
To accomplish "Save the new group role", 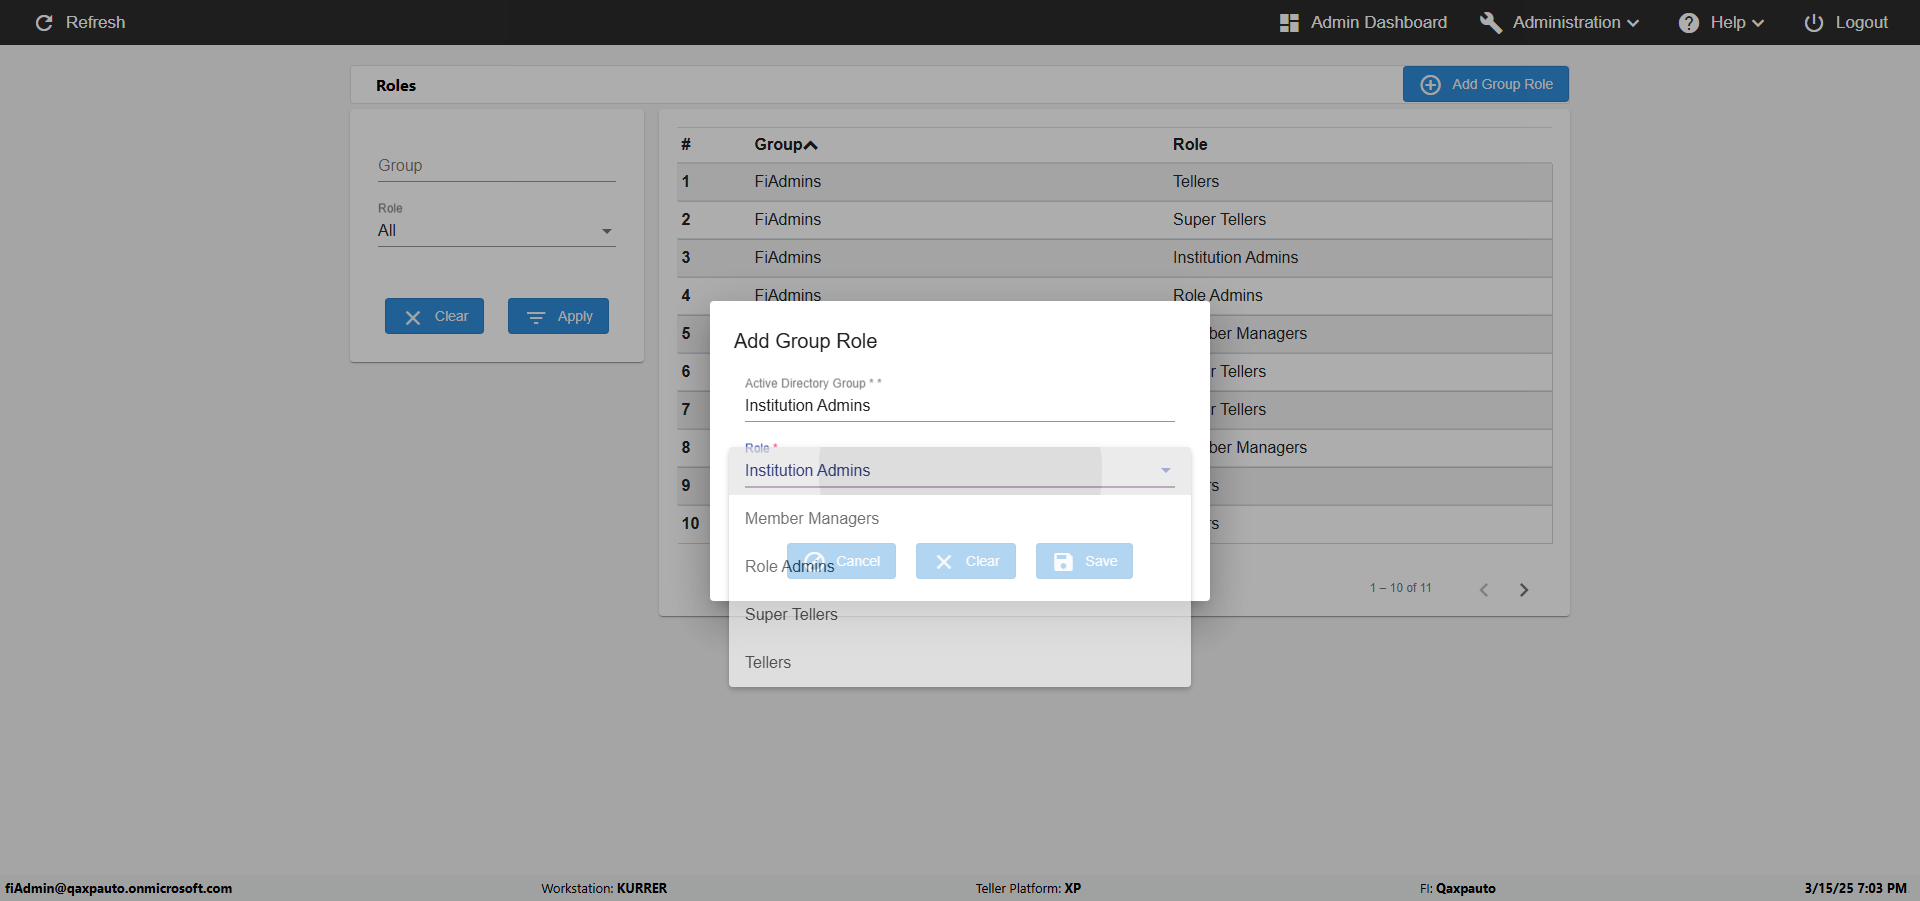I will [x=1084, y=561].
